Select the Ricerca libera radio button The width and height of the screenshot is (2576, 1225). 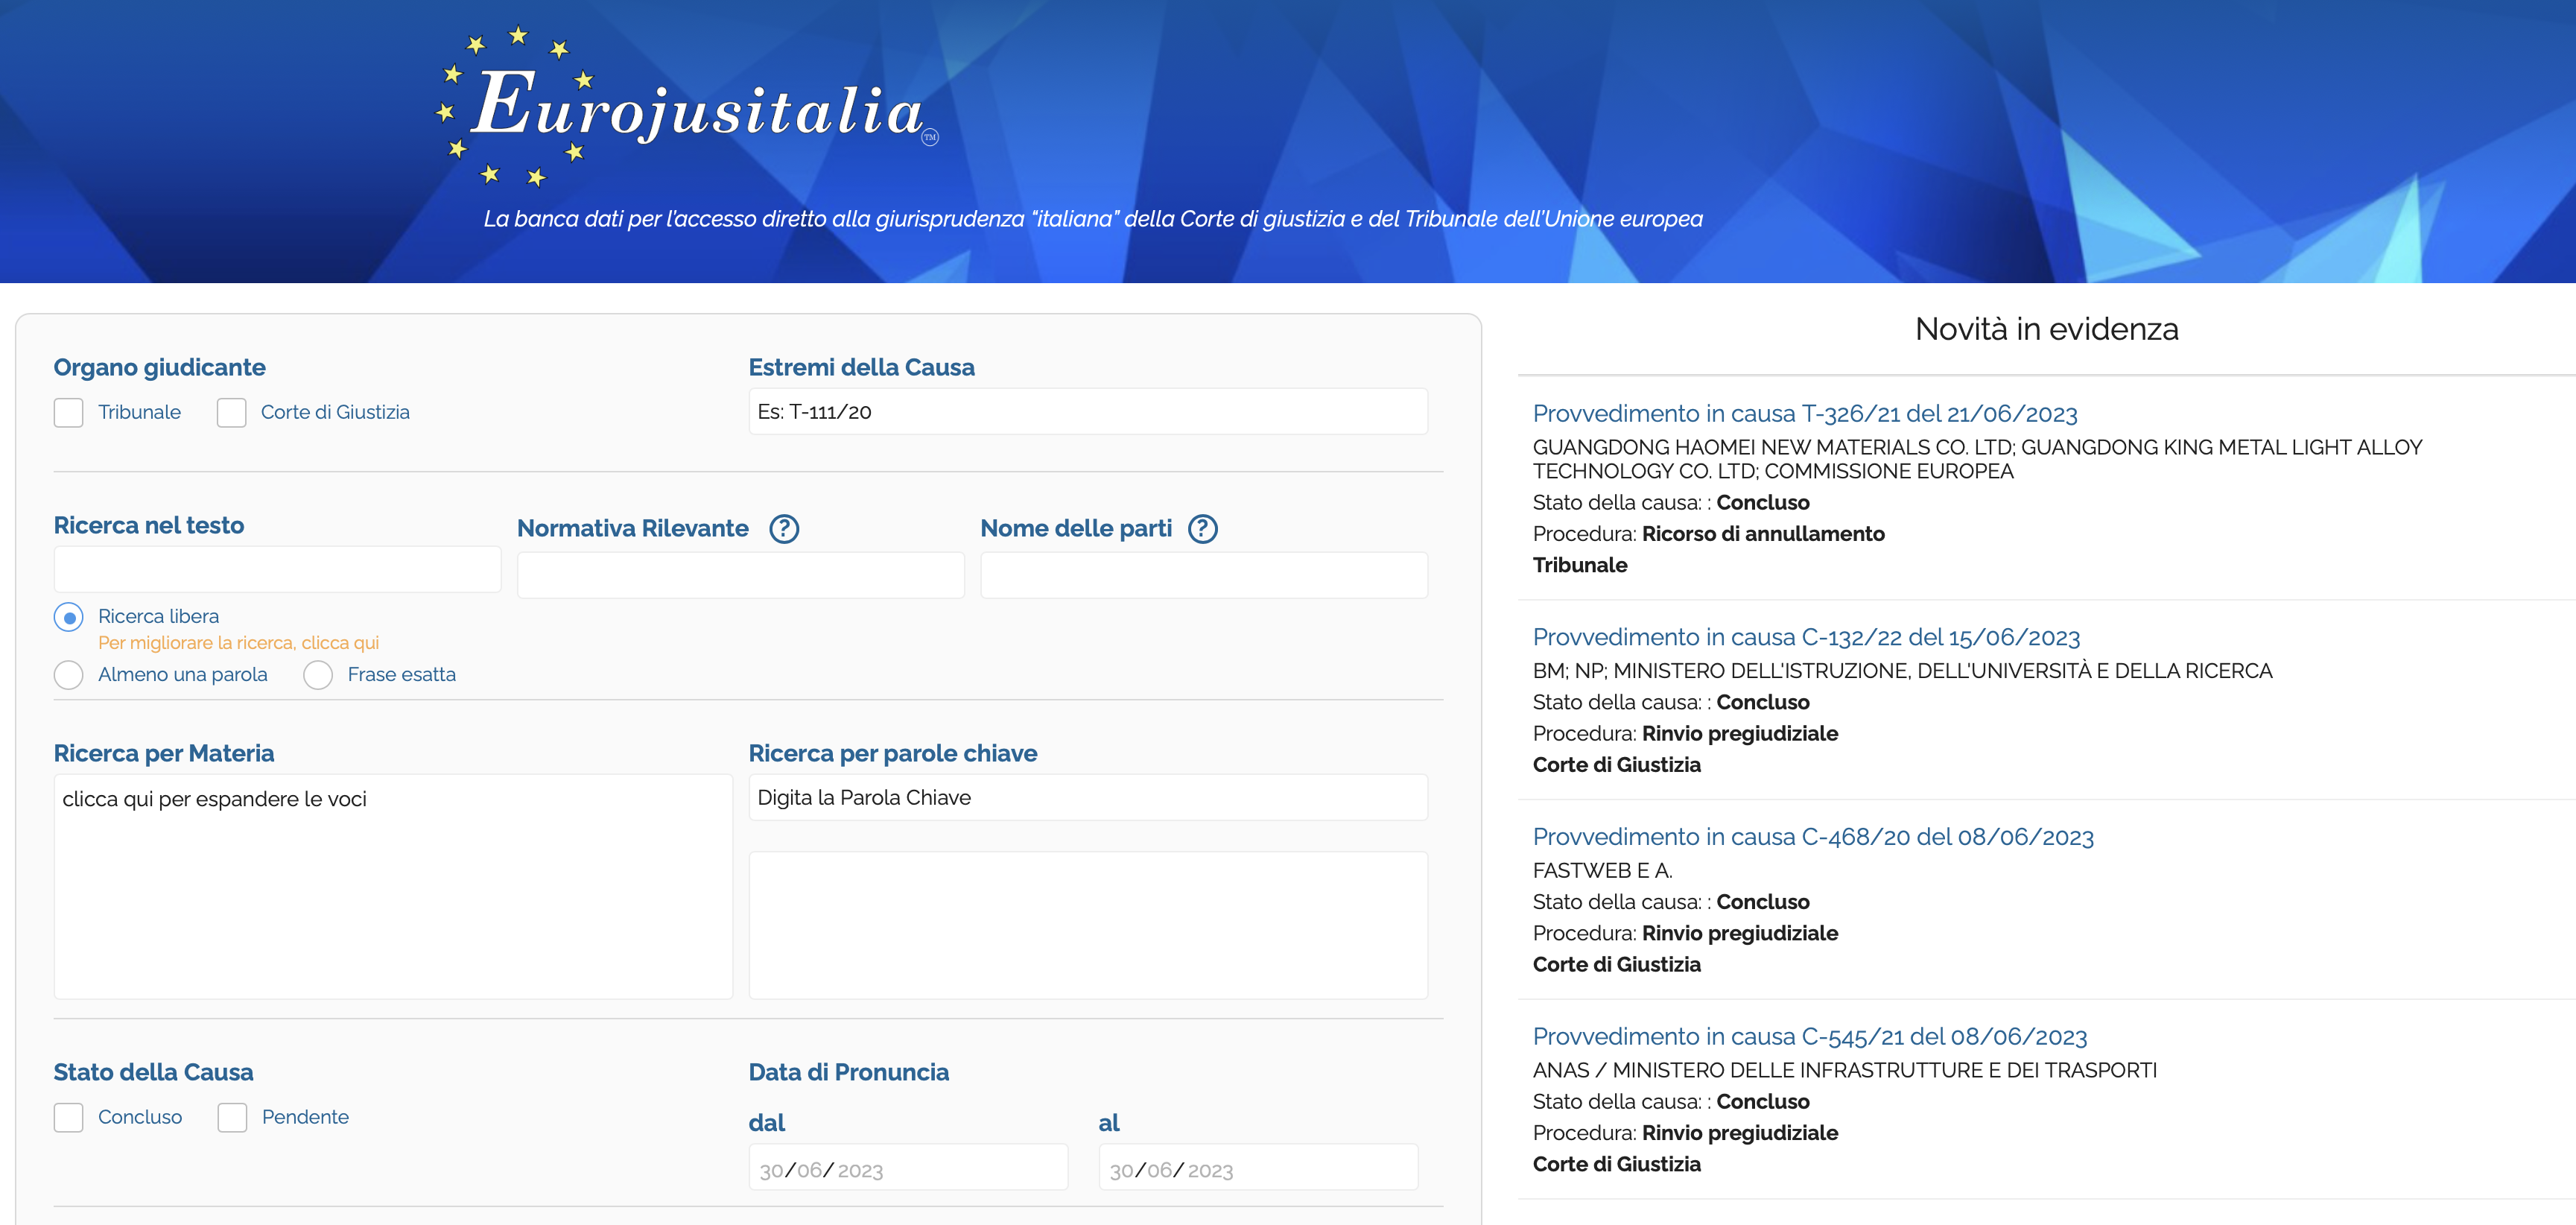pos(69,617)
